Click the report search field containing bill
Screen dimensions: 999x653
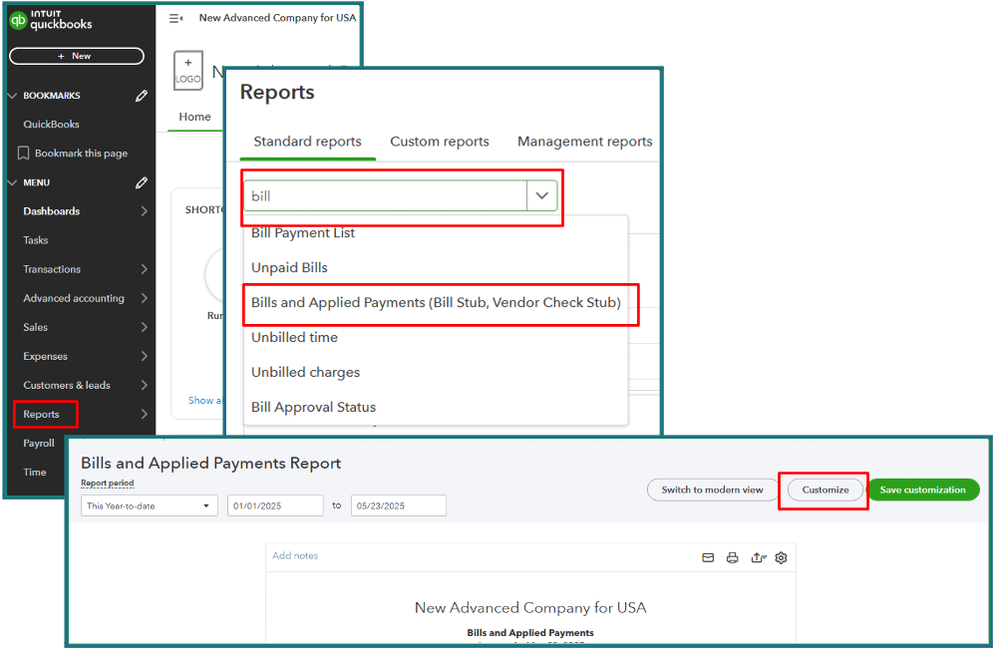[x=385, y=196]
